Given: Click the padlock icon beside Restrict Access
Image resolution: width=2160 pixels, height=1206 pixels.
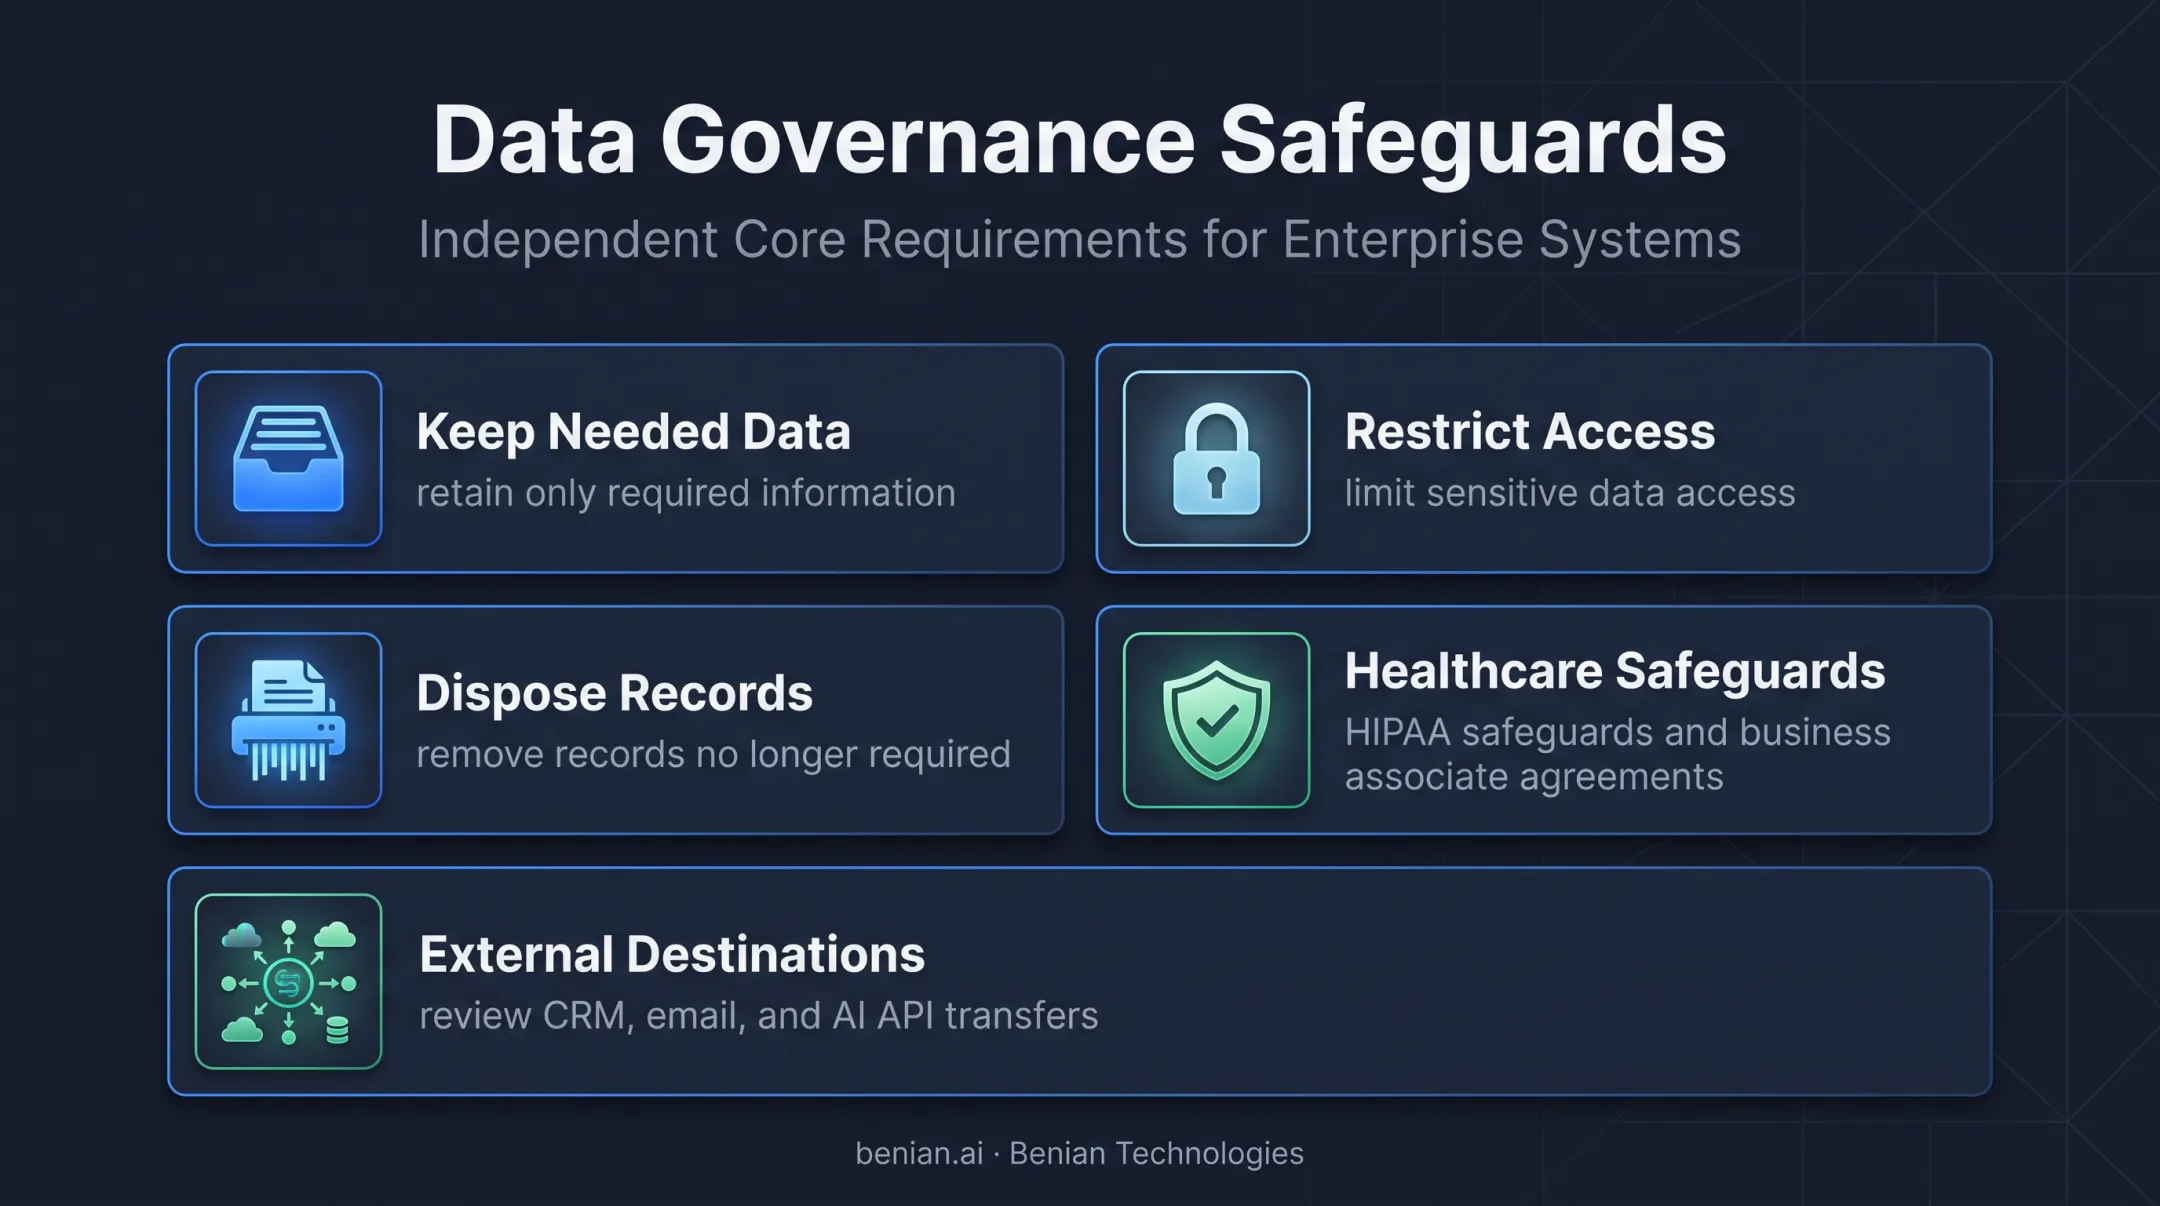Looking at the screenshot, I should tap(1216, 458).
